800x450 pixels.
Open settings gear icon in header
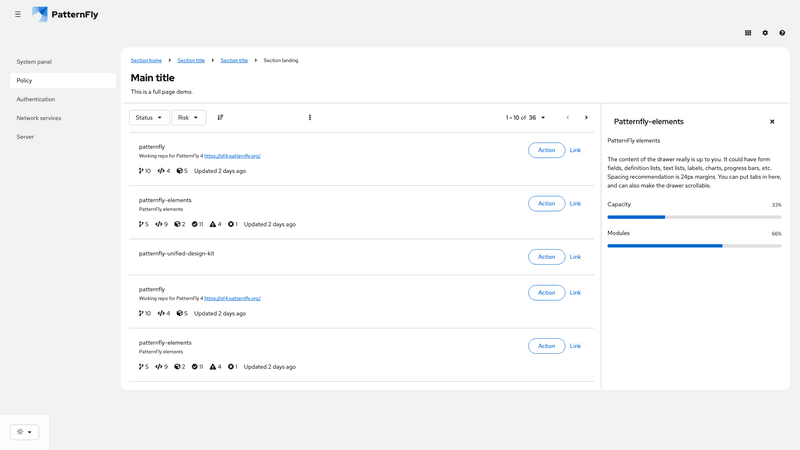tap(765, 33)
